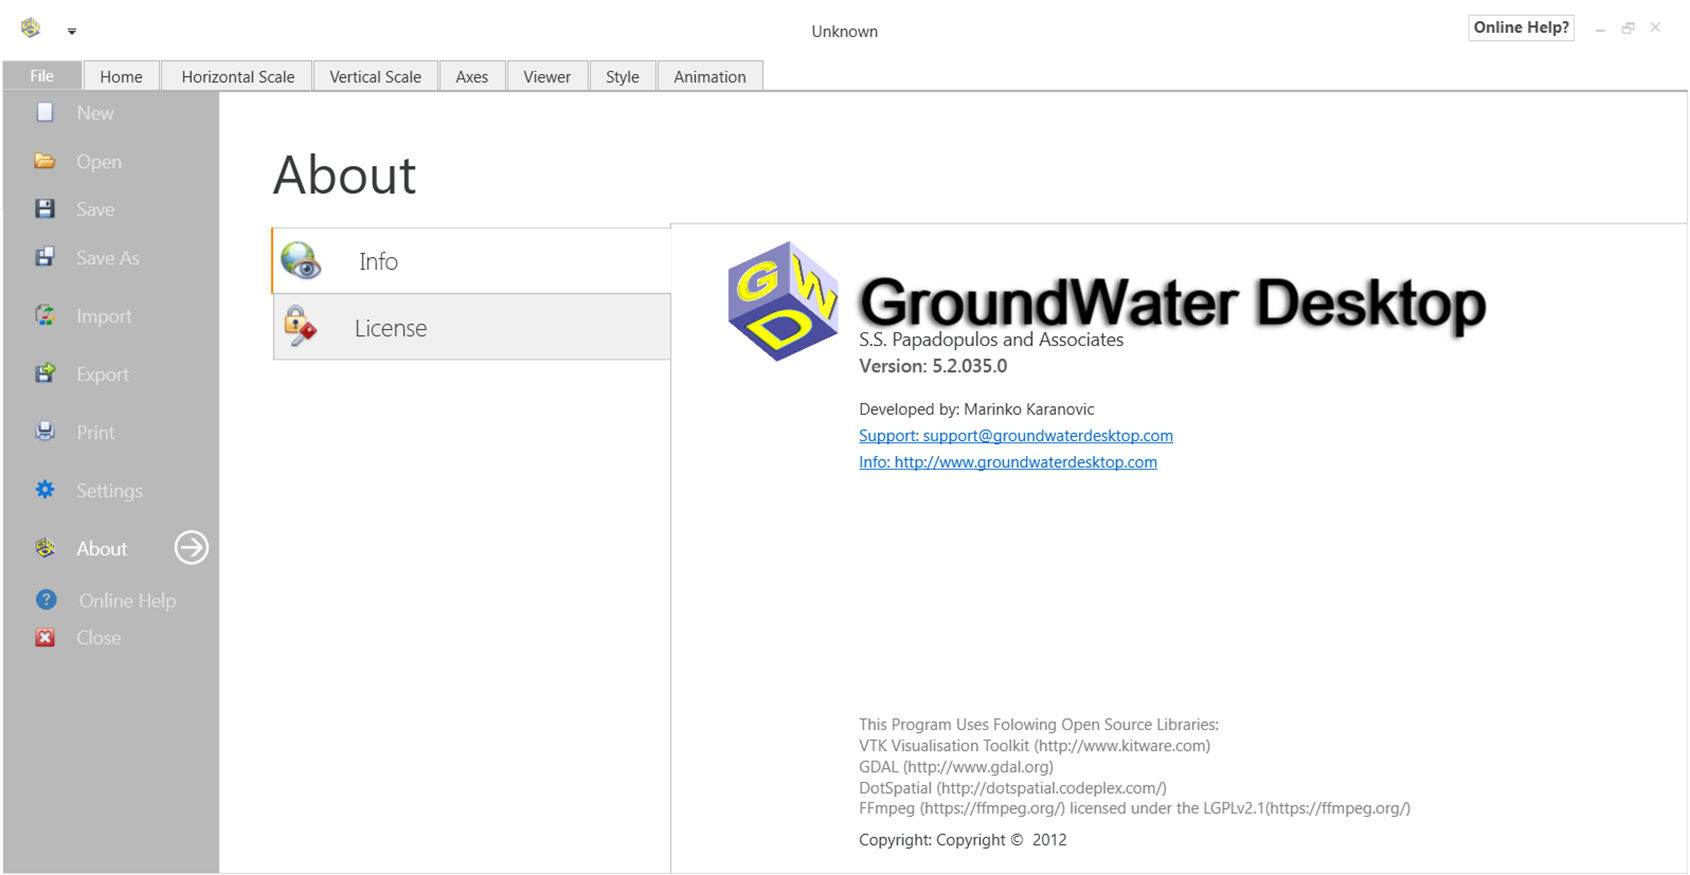Click the Settings gear icon
The height and width of the screenshot is (875, 1690).
45,489
